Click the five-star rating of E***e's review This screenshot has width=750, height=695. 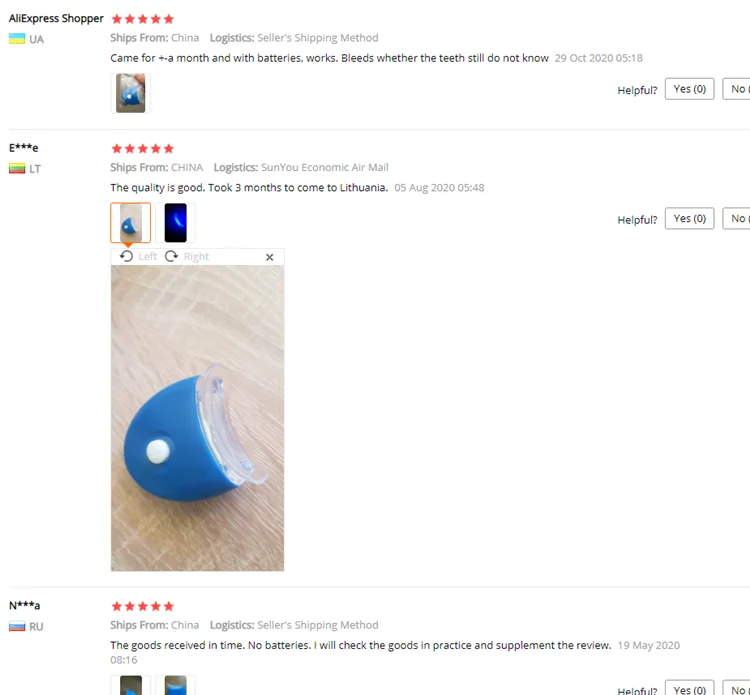click(x=143, y=149)
